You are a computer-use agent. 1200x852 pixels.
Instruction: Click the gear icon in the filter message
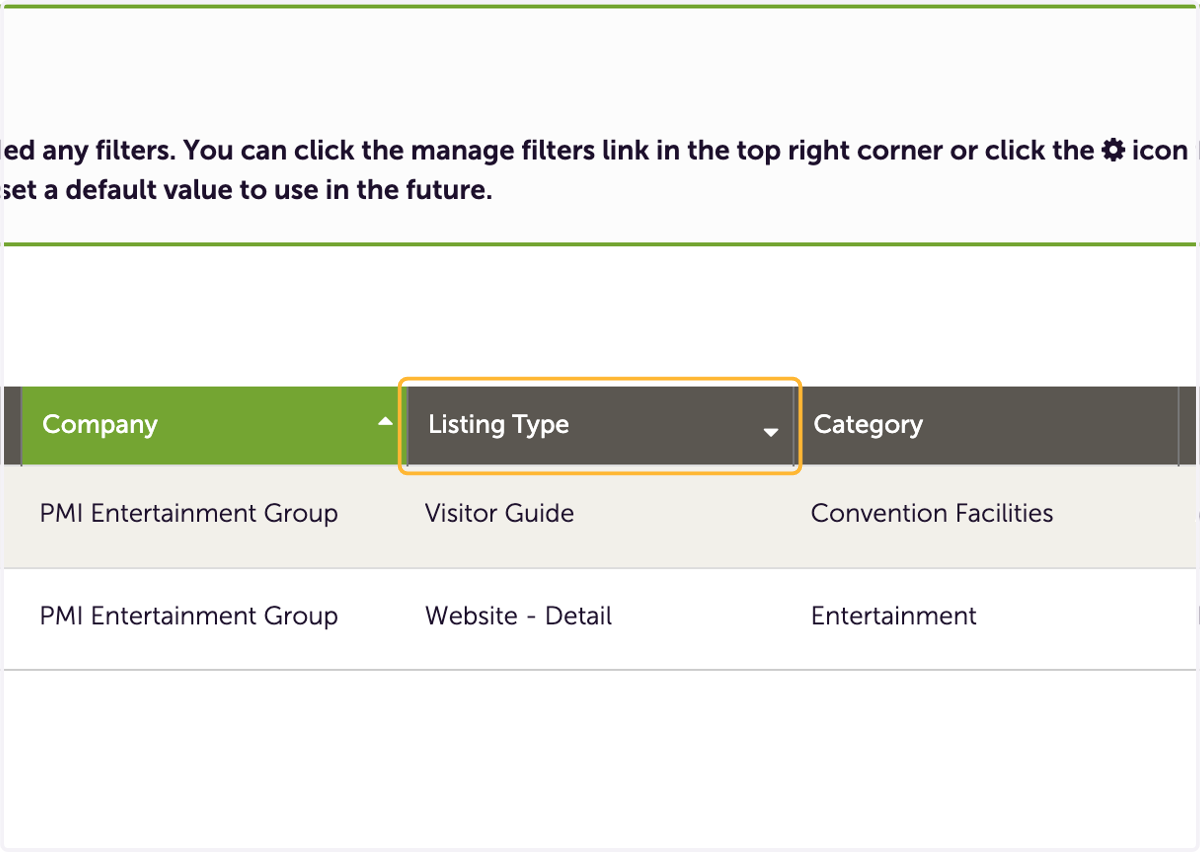[x=1113, y=151]
